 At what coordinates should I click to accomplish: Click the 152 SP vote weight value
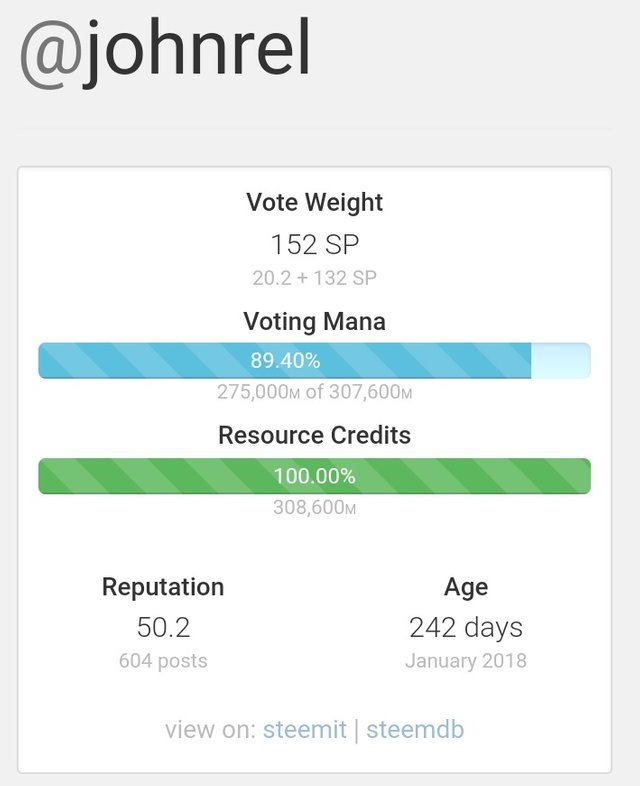click(x=314, y=244)
